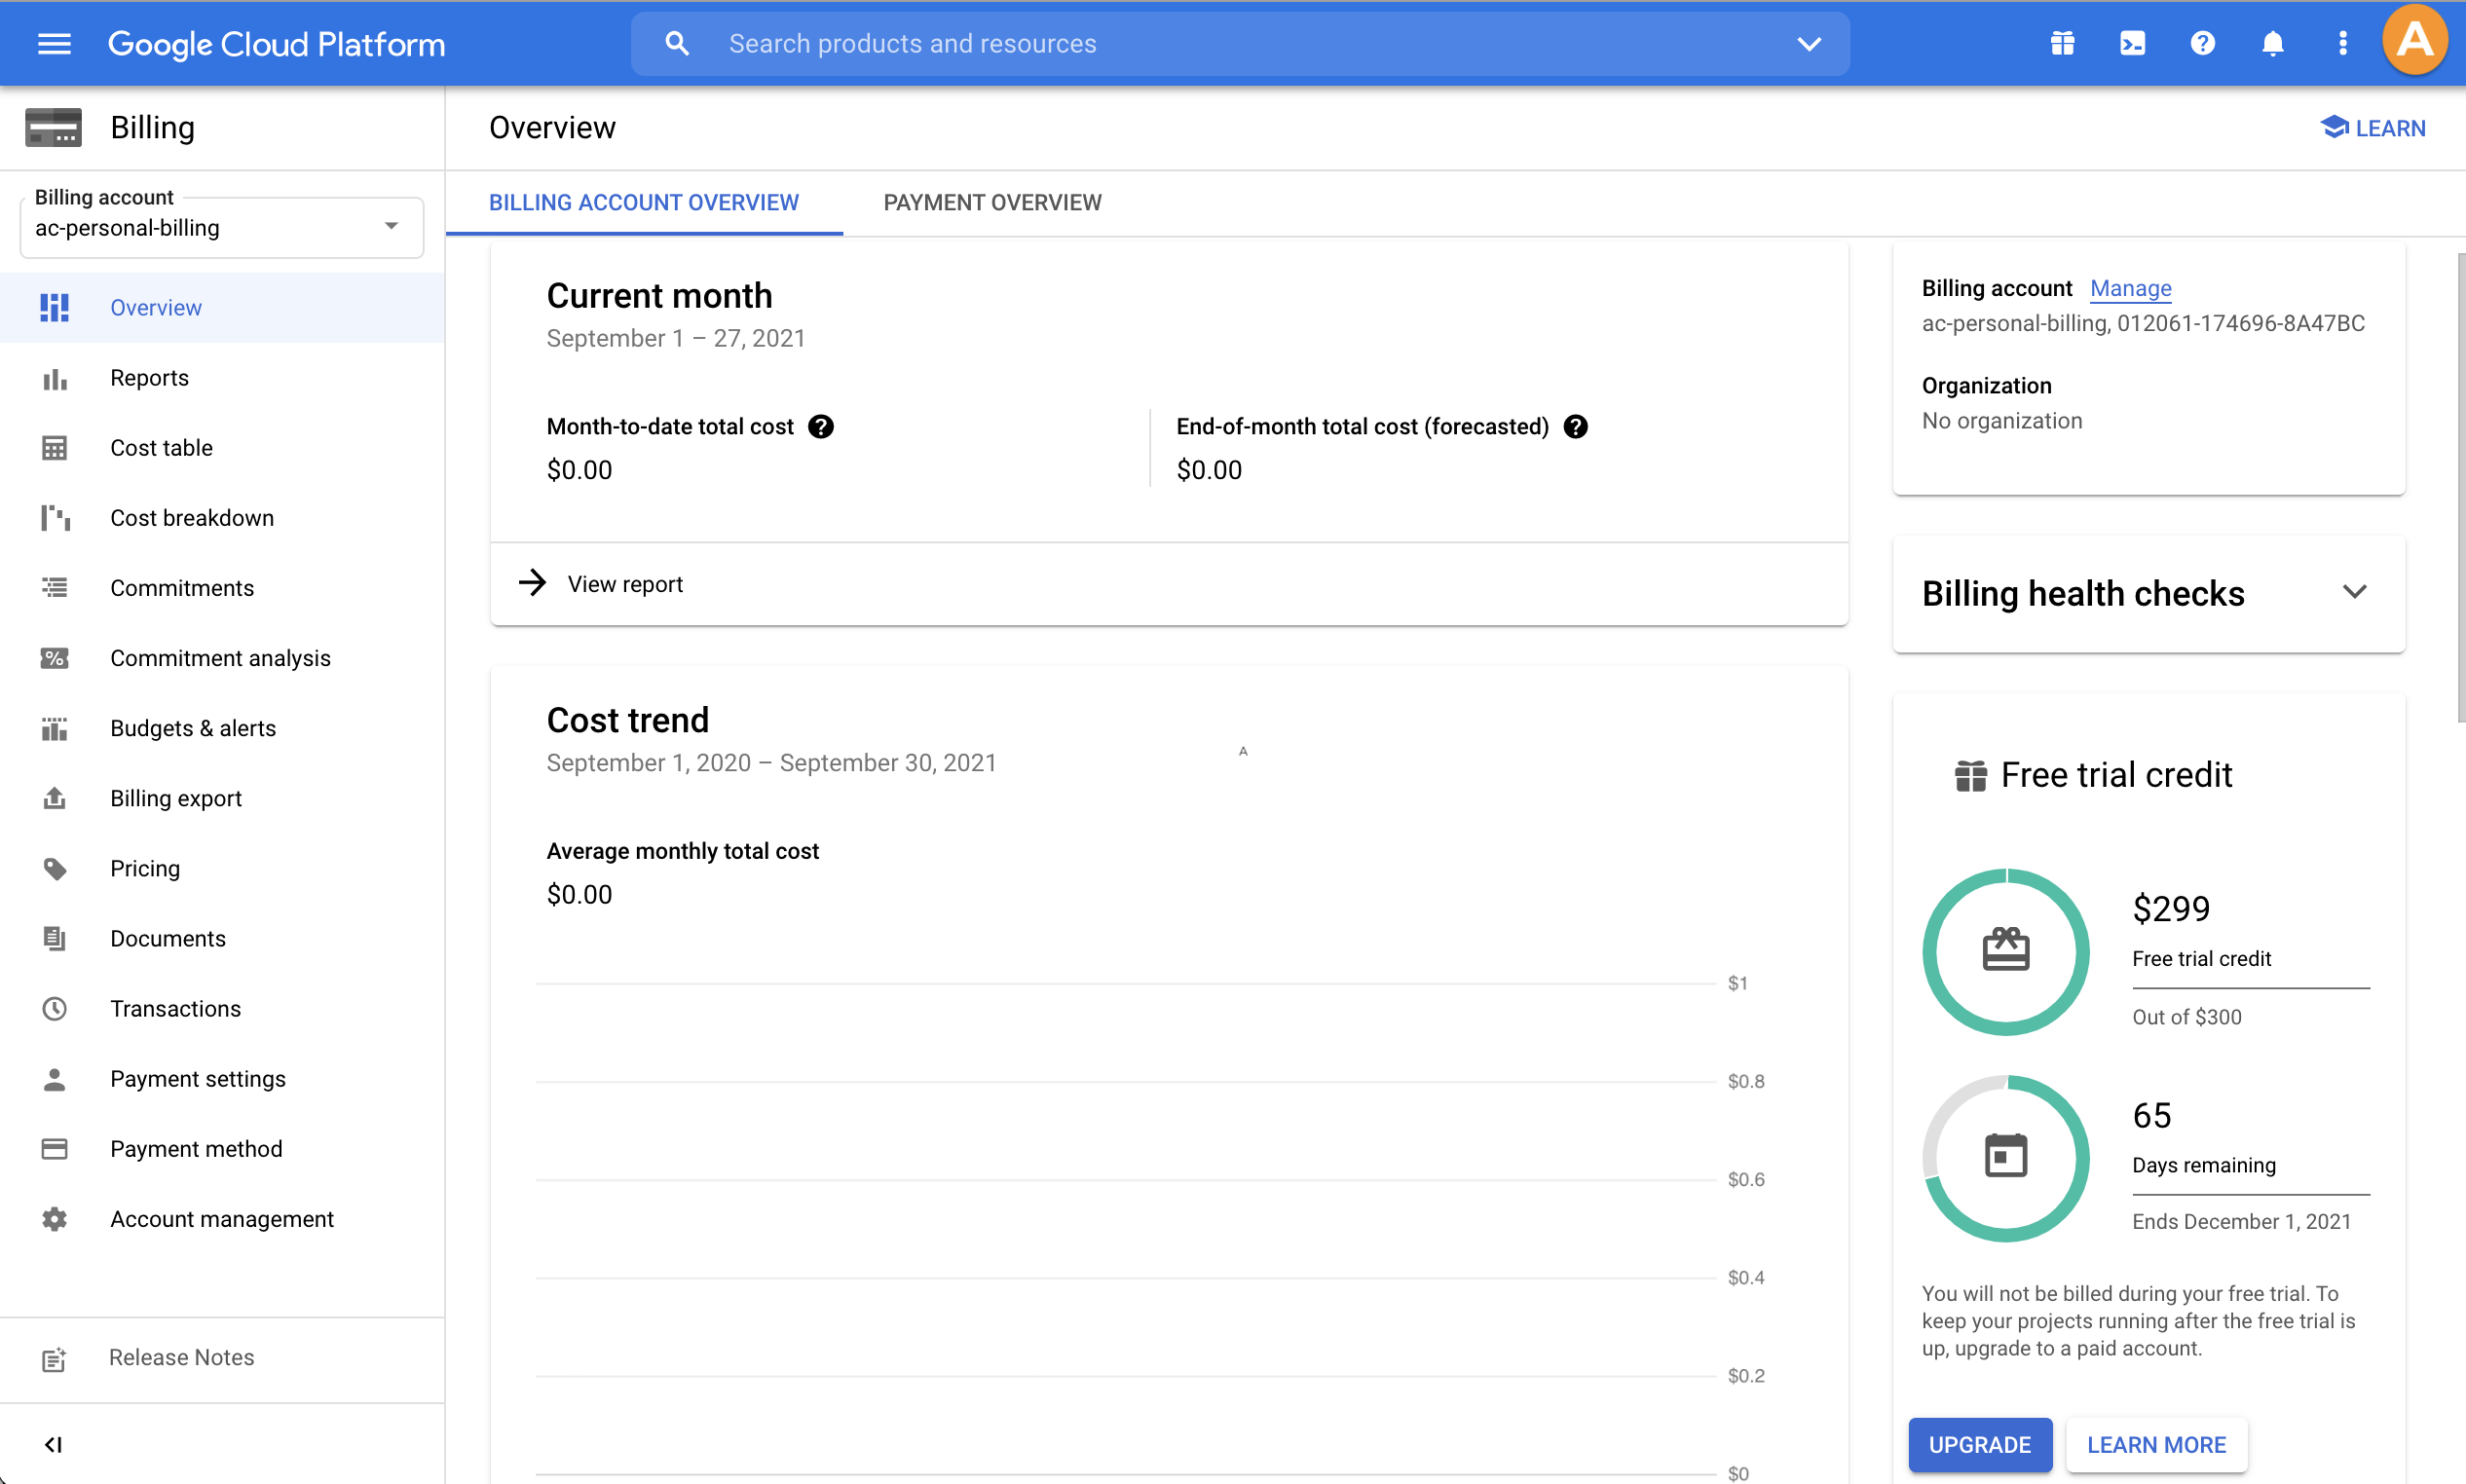Viewport: 2466px width, 1484px height.
Task: Expand the search bar dropdown arrow
Action: [x=1809, y=44]
